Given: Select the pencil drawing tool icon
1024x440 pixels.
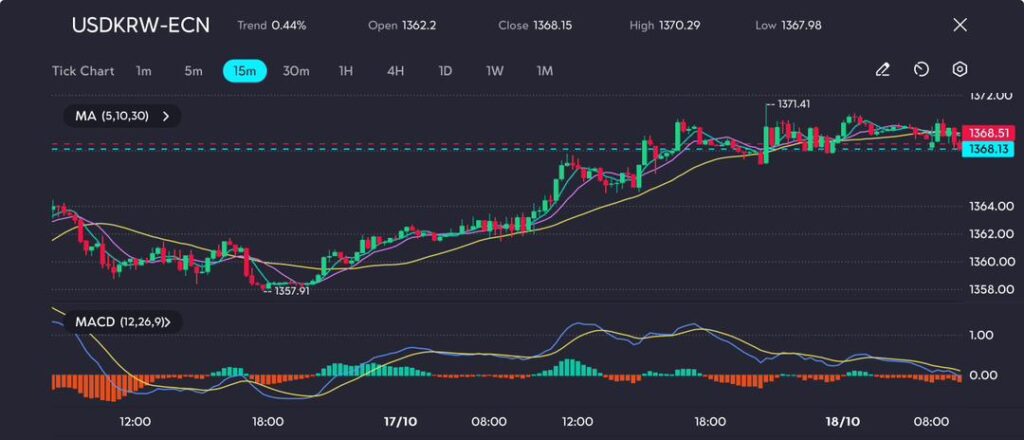Looking at the screenshot, I should [882, 70].
